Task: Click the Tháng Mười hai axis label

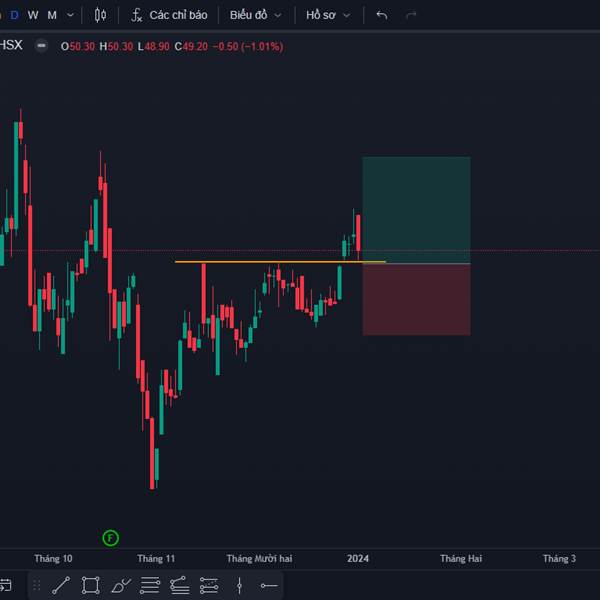Action: [259, 559]
